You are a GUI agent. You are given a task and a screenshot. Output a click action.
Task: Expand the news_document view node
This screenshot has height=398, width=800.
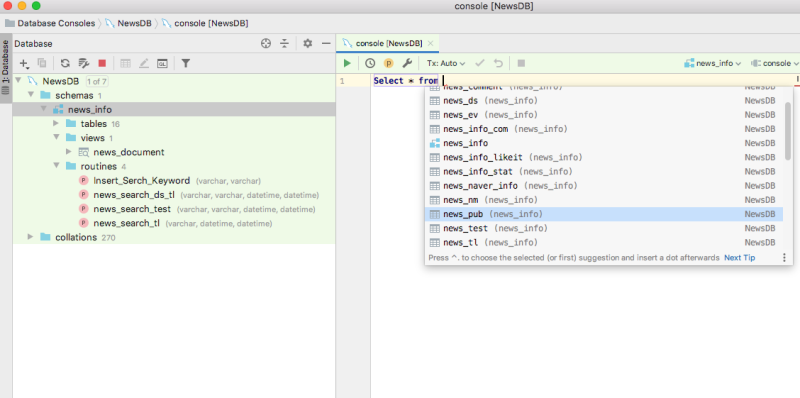point(69,152)
